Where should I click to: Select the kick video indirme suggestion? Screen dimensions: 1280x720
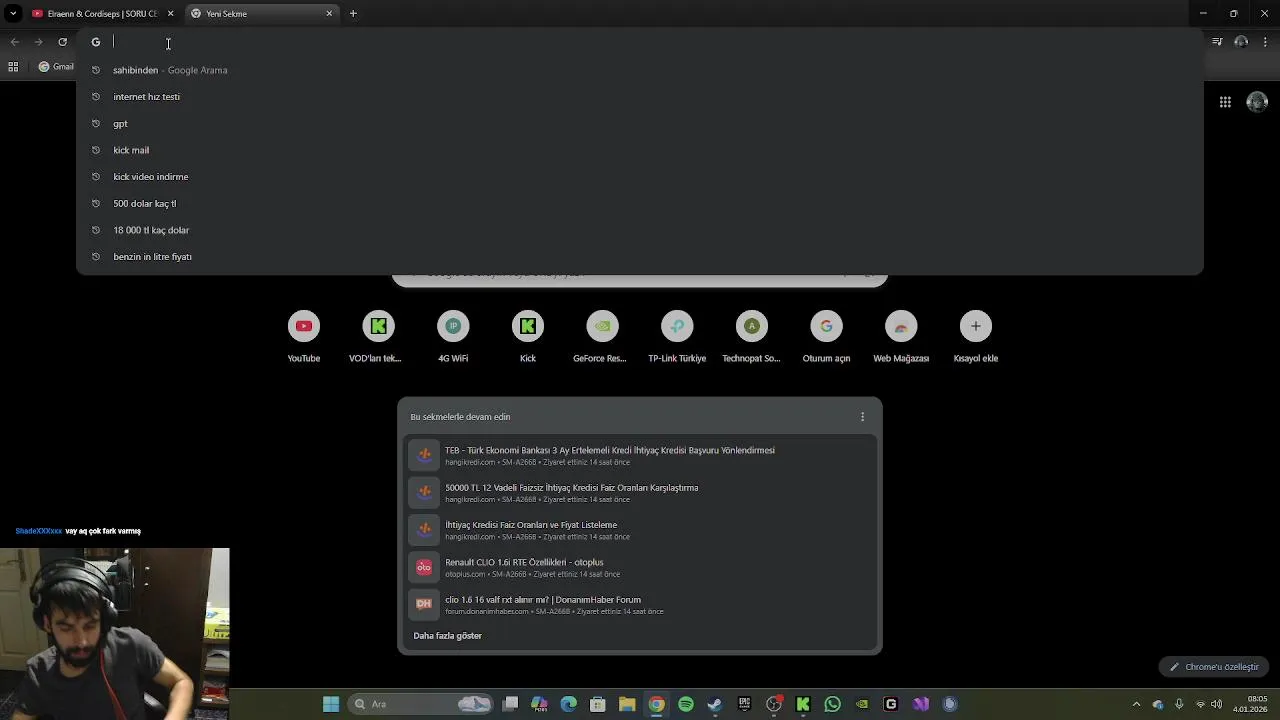[x=640, y=177]
